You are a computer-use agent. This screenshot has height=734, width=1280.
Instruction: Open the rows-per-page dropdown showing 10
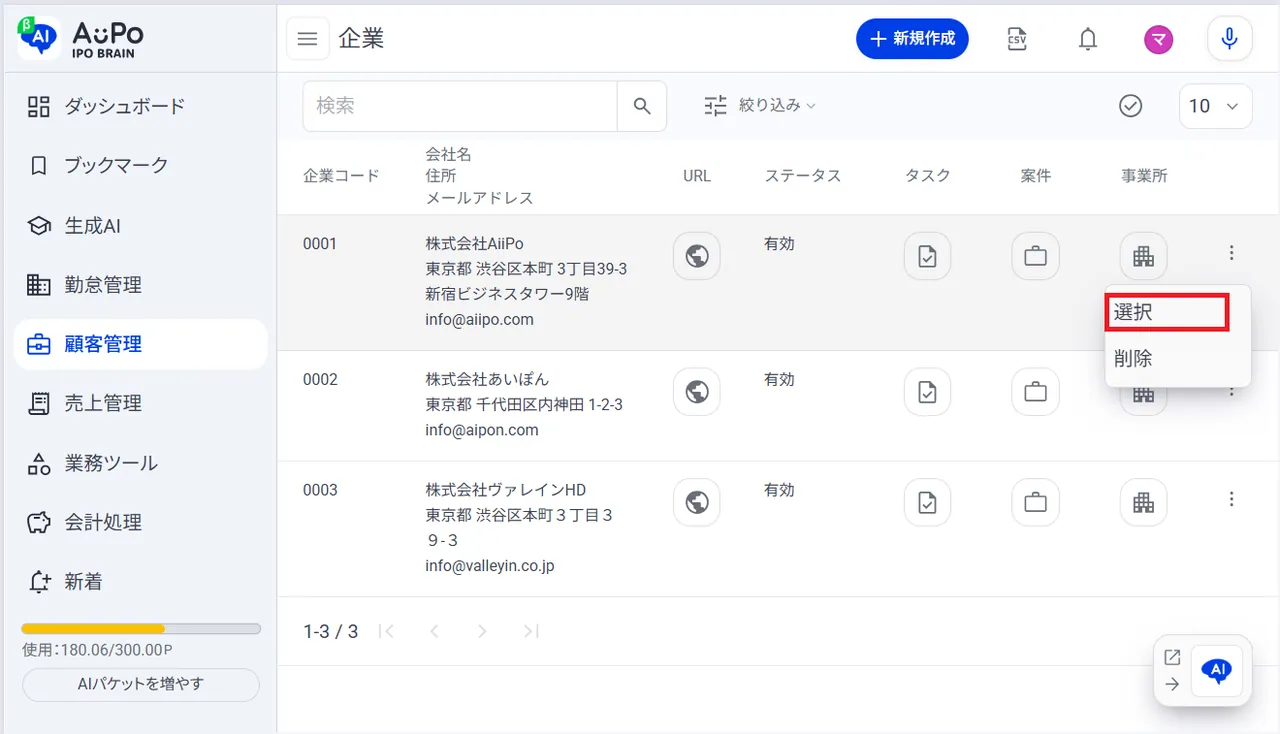[x=1216, y=106]
